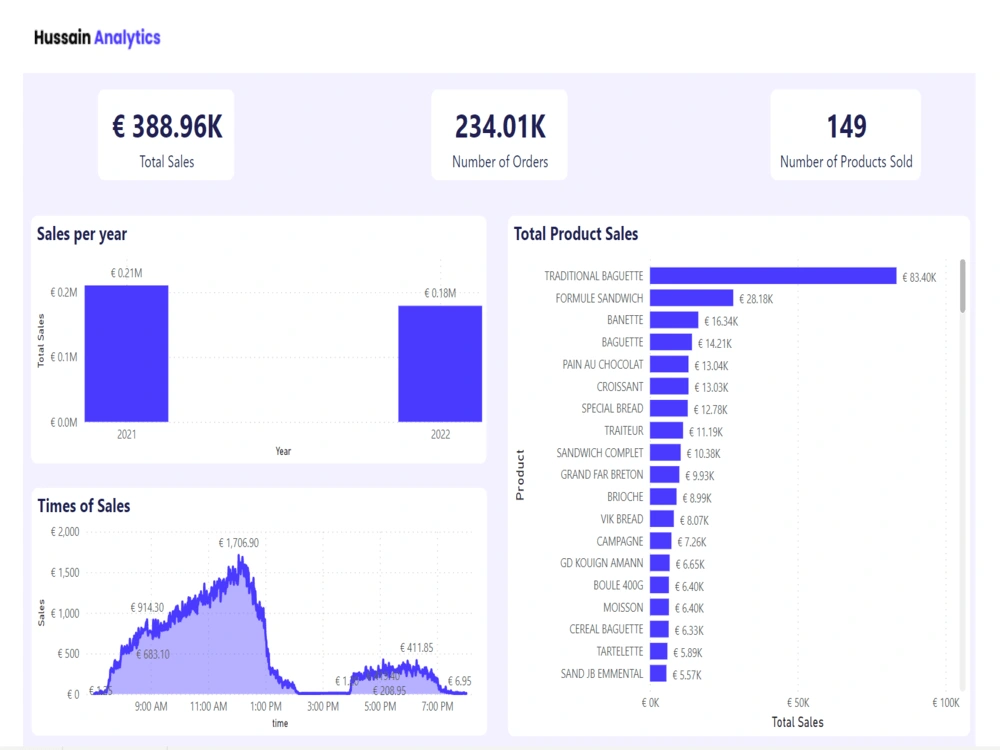The height and width of the screenshot is (750, 1000).
Task: Click the Number of Orders card
Action: [498, 134]
